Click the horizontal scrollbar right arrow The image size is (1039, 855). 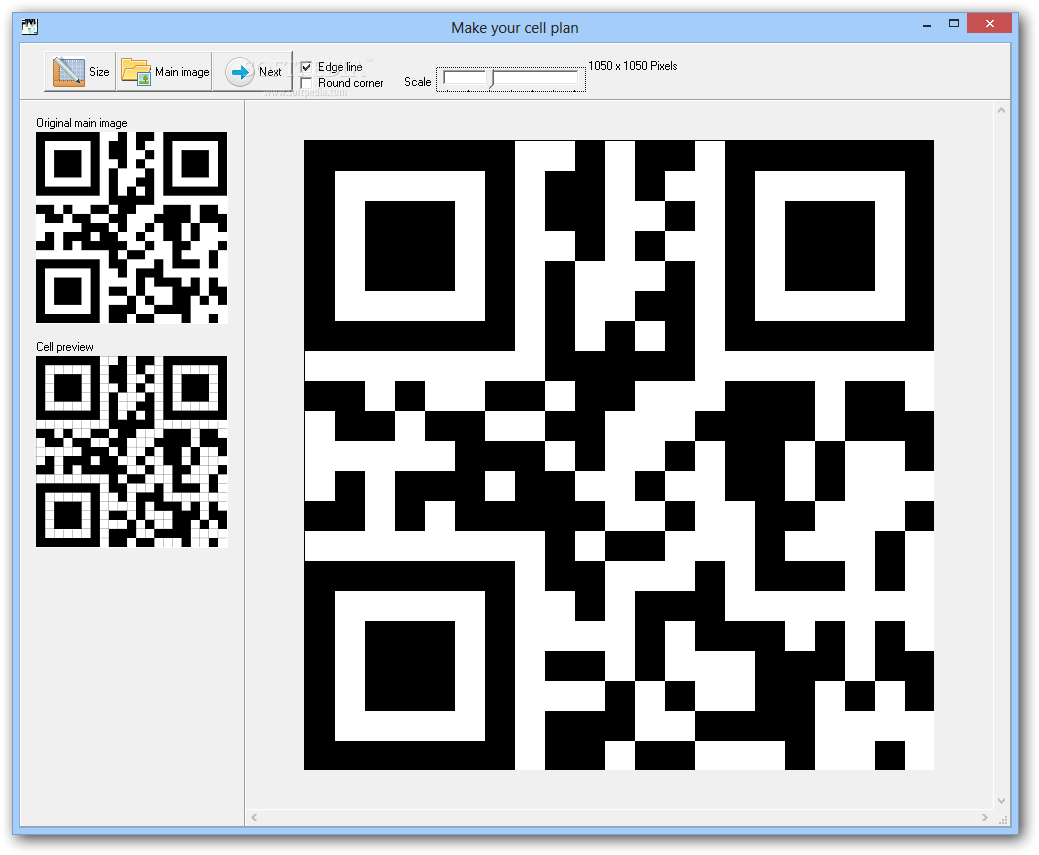(985, 817)
